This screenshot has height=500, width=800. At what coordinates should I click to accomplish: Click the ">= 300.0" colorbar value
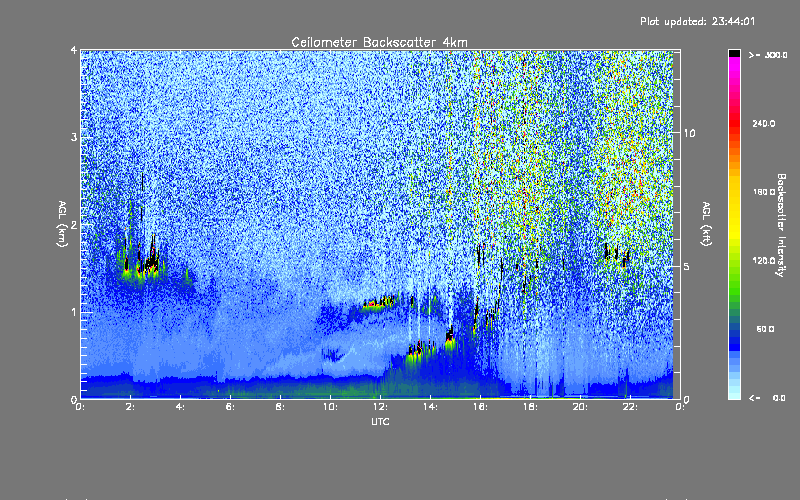click(x=768, y=55)
